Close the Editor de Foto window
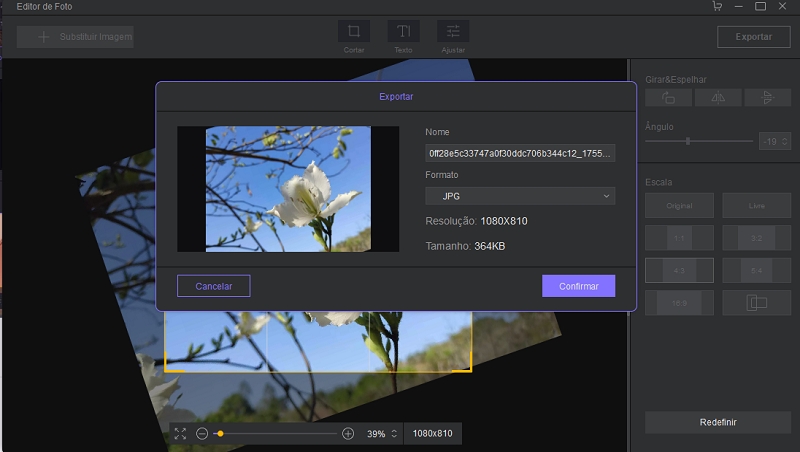 coord(782,6)
